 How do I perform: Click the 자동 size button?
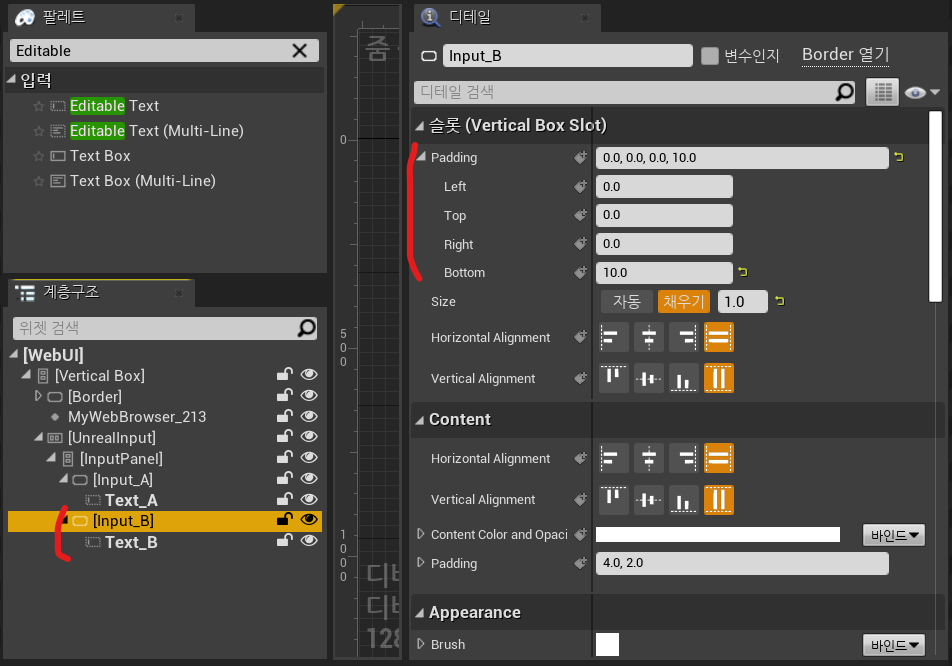626,301
